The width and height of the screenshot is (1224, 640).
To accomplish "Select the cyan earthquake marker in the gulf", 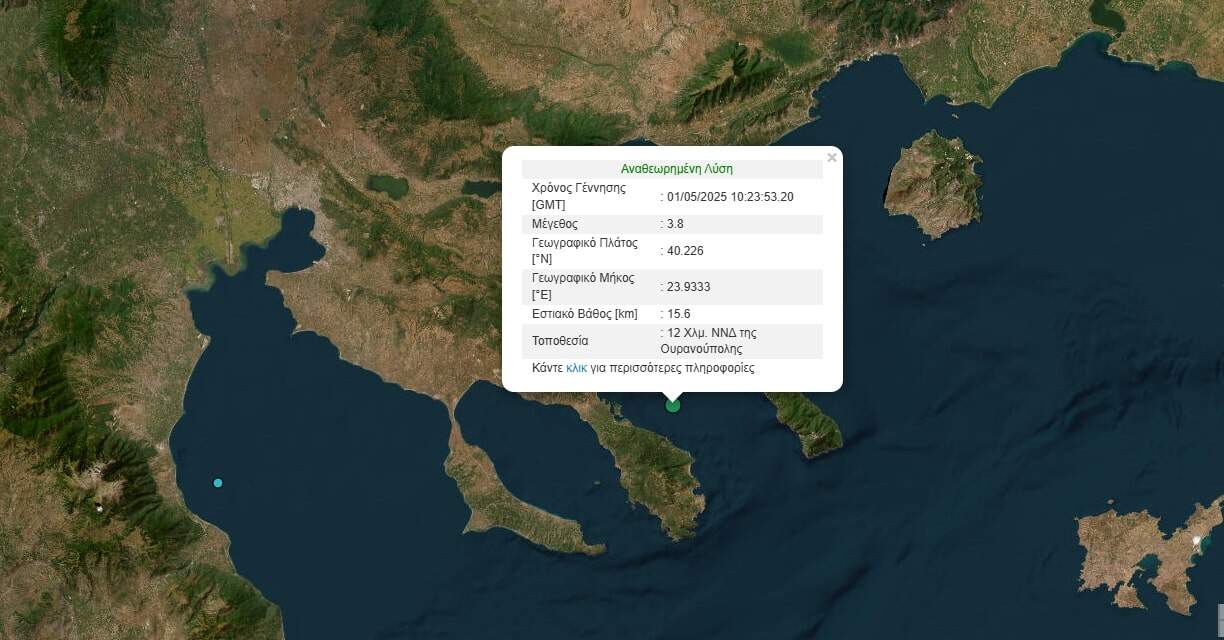I will [x=218, y=483].
